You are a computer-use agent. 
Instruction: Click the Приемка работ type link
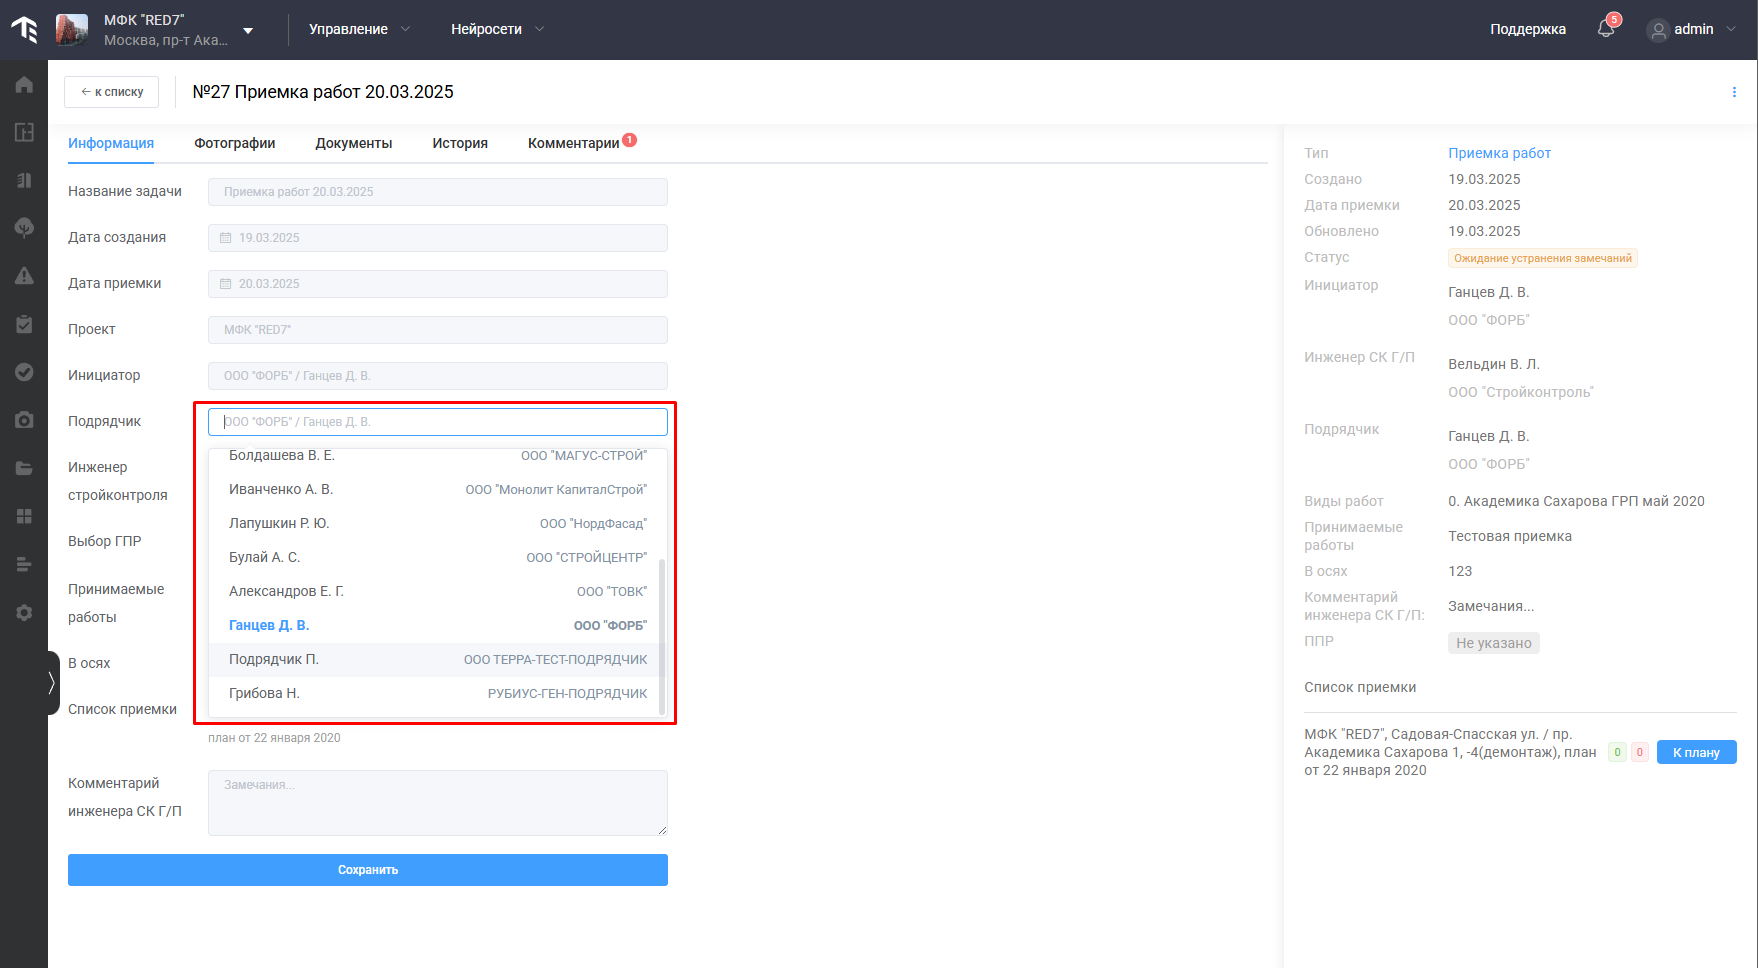[x=1499, y=153]
